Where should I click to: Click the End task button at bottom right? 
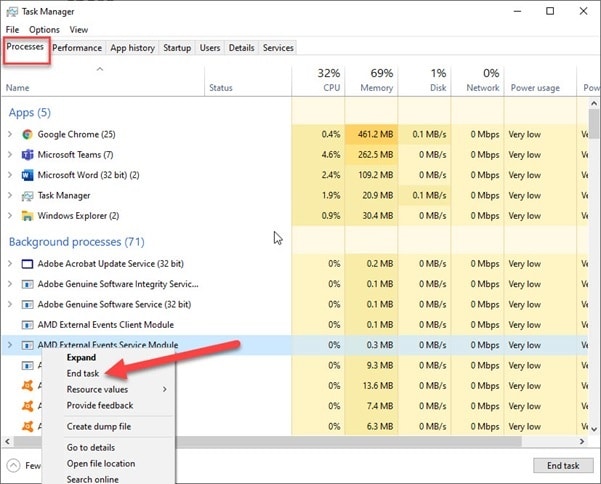coord(563,466)
